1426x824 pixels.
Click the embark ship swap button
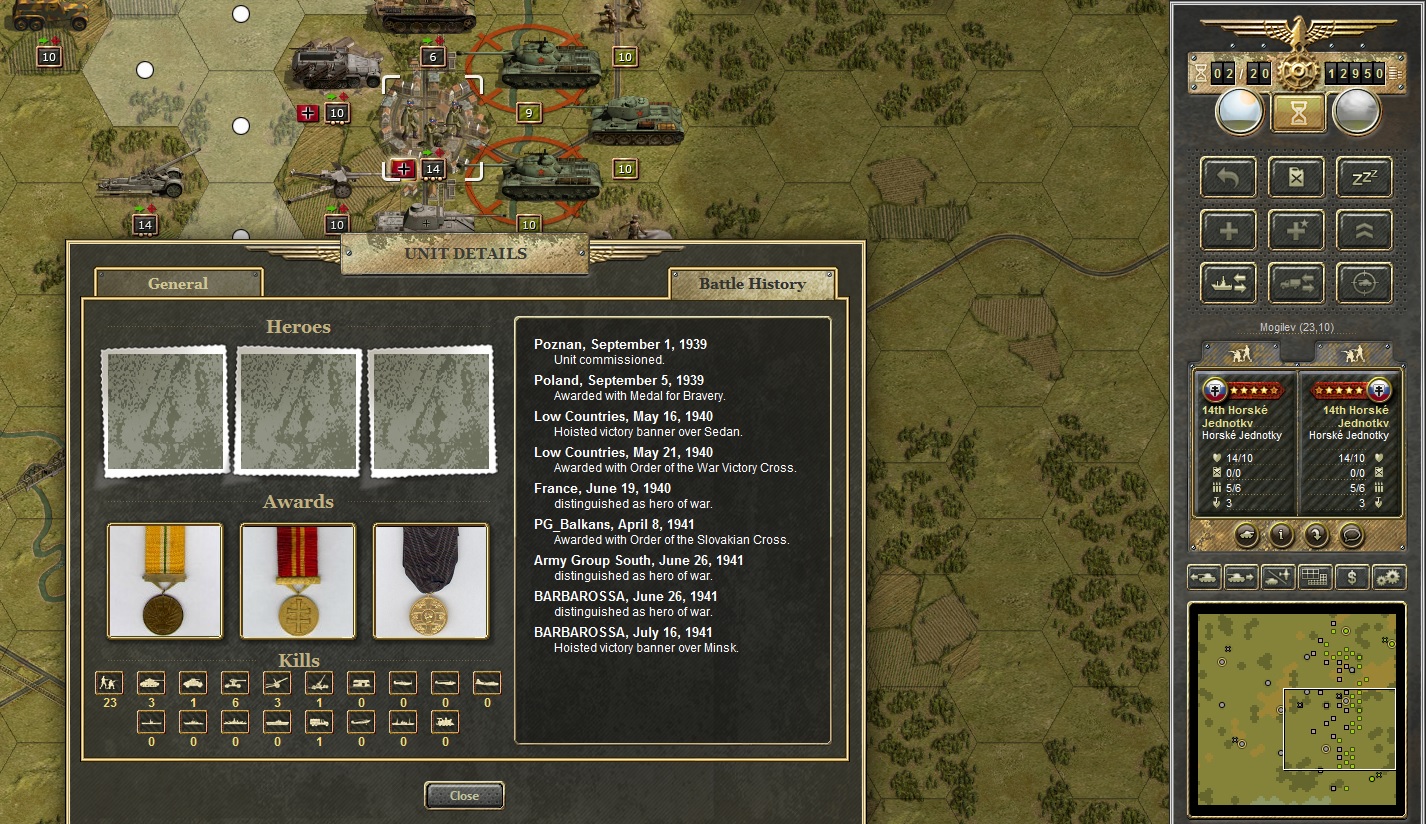[1229, 283]
